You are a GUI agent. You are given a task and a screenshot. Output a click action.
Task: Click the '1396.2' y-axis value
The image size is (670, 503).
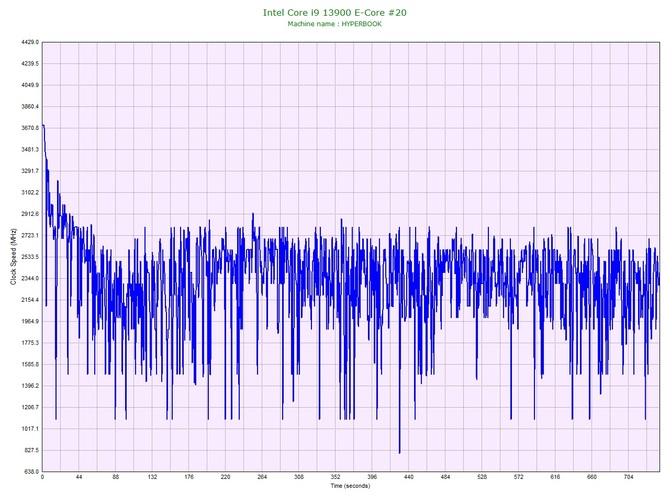[x=30, y=385]
